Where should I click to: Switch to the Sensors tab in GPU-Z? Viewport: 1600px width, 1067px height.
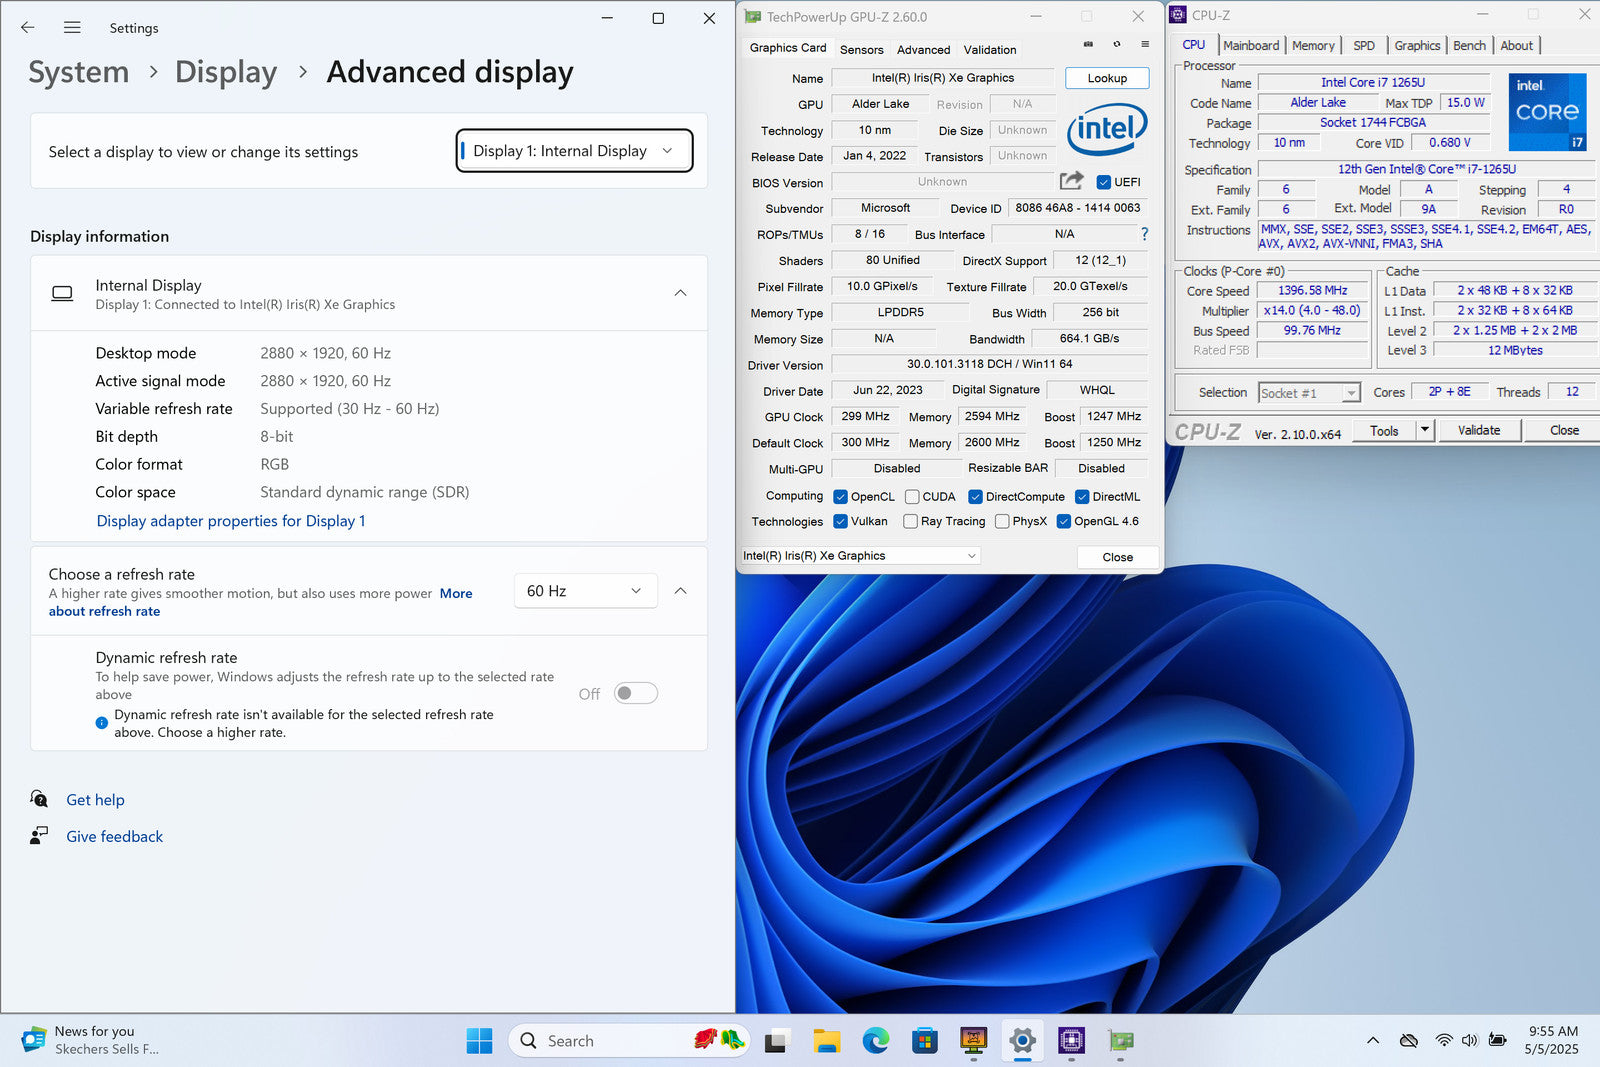861,49
